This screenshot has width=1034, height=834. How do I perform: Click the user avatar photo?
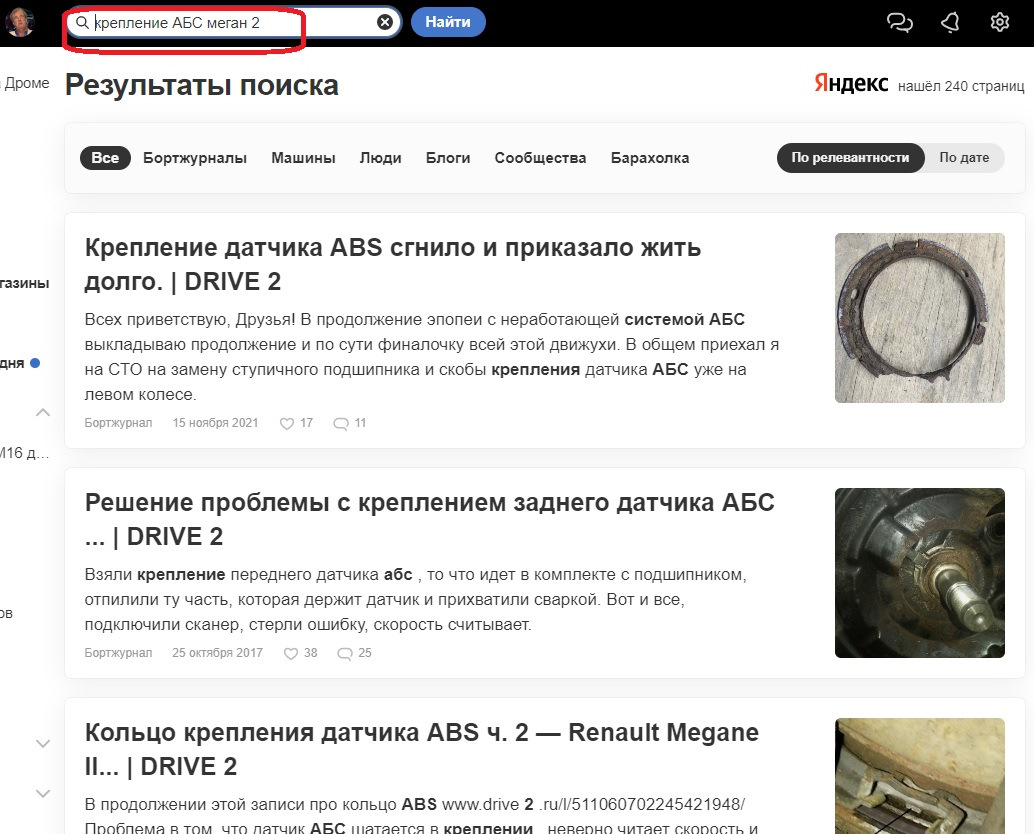point(21,20)
